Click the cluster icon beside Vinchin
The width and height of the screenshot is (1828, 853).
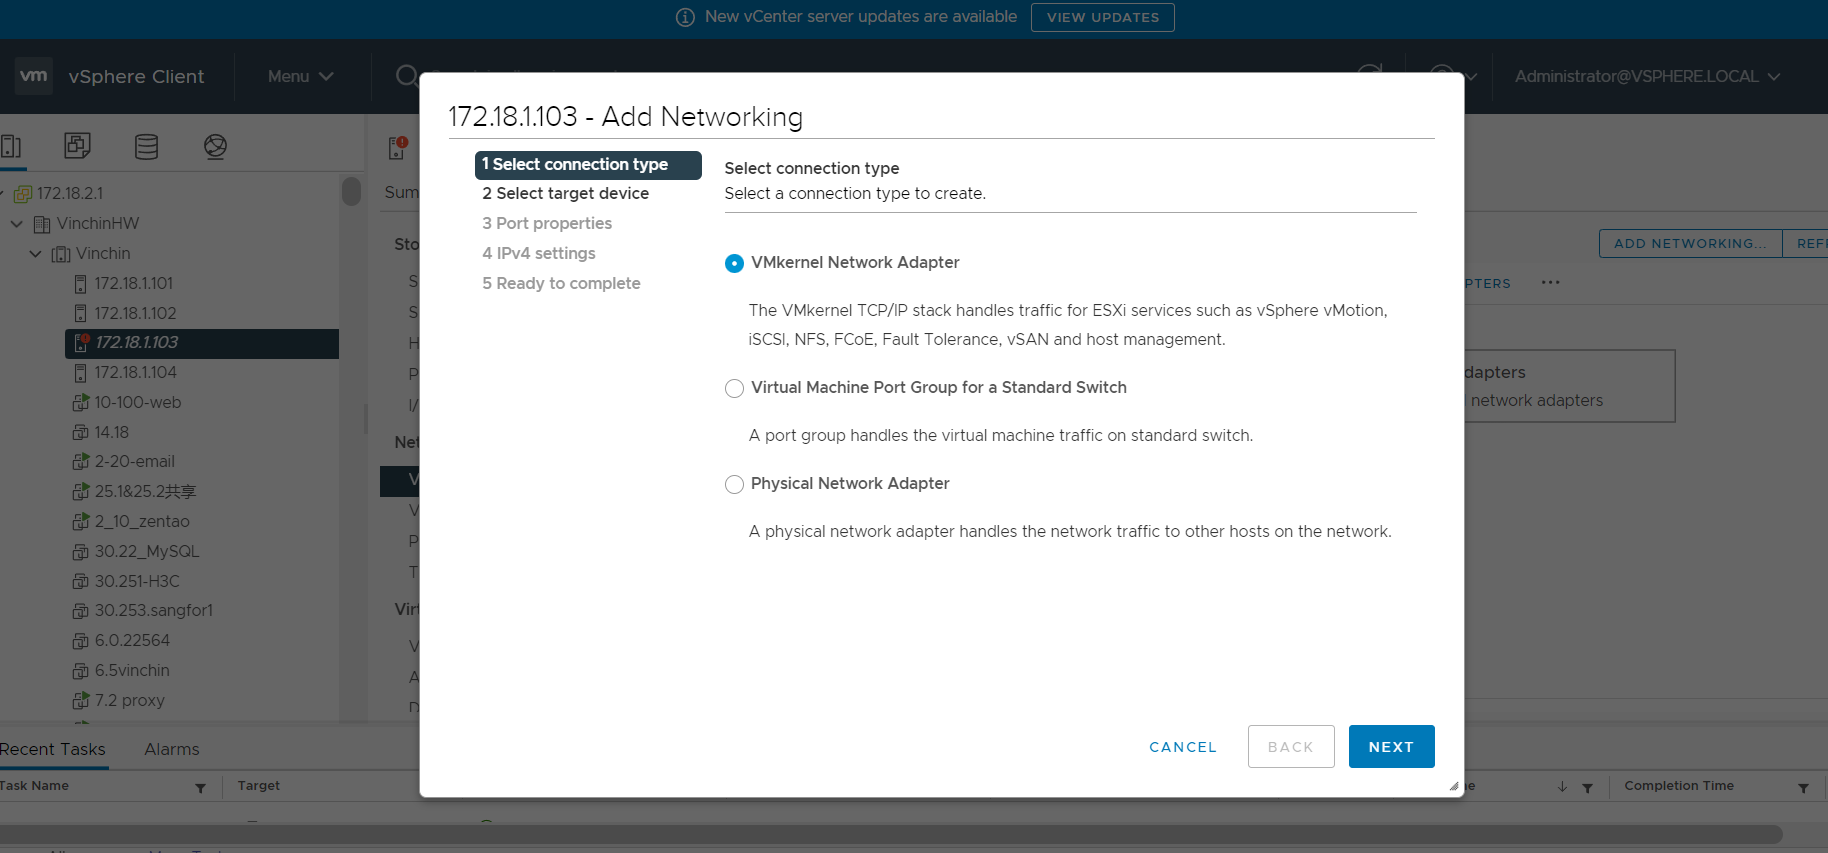pos(61,254)
